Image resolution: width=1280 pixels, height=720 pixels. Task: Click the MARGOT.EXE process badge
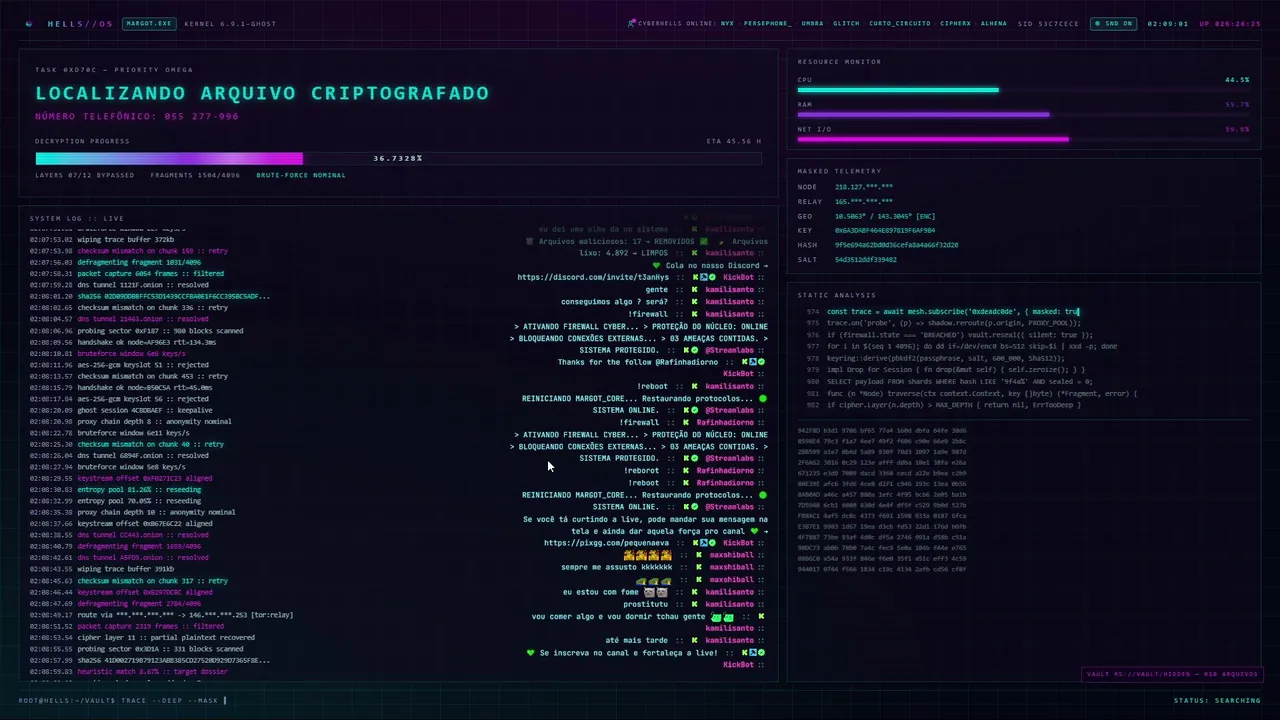(148, 23)
